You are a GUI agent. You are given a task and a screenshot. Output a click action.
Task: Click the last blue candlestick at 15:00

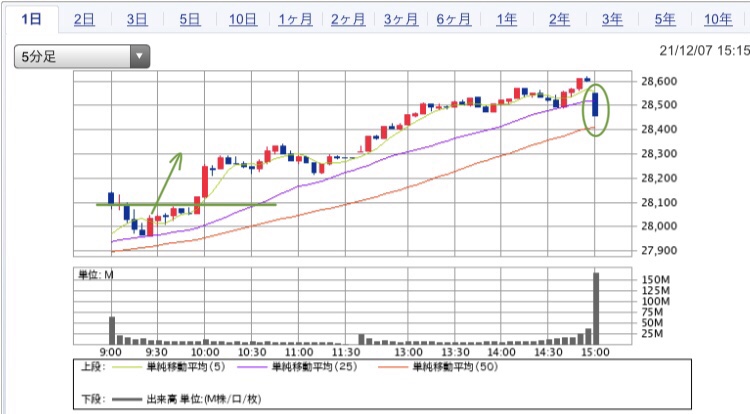pos(596,104)
